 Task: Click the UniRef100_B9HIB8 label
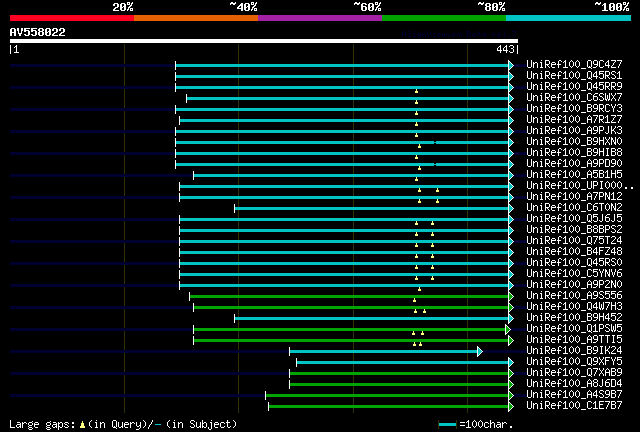574,153
